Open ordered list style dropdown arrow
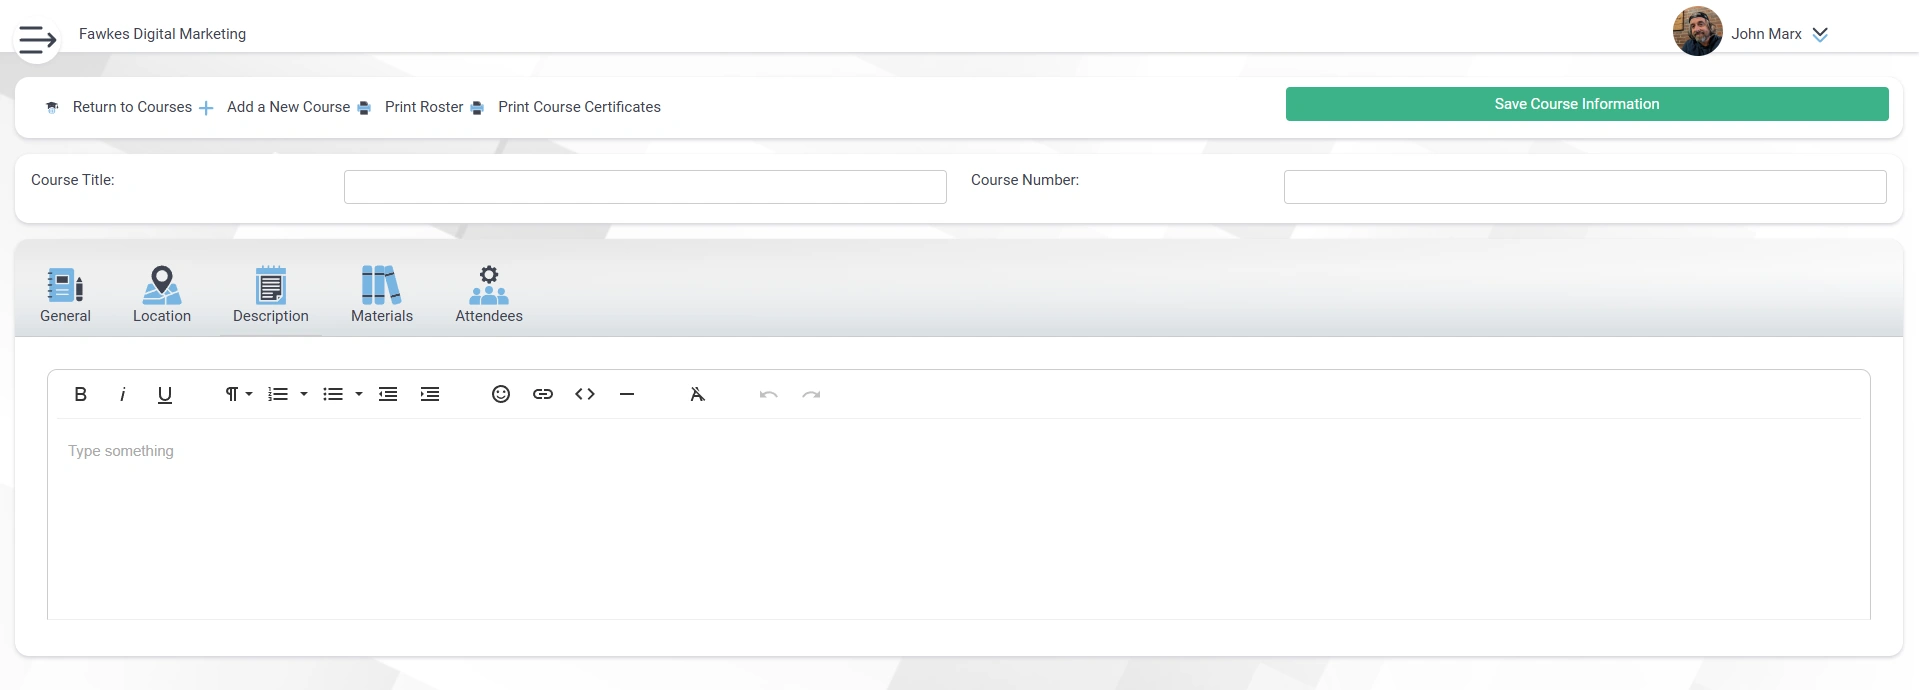Viewport: 1920px width, 690px height. (304, 394)
